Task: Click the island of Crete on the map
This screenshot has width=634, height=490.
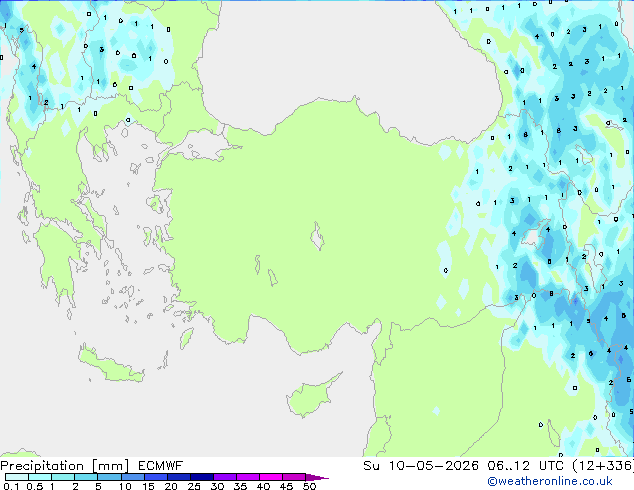Action: [x=111, y=364]
